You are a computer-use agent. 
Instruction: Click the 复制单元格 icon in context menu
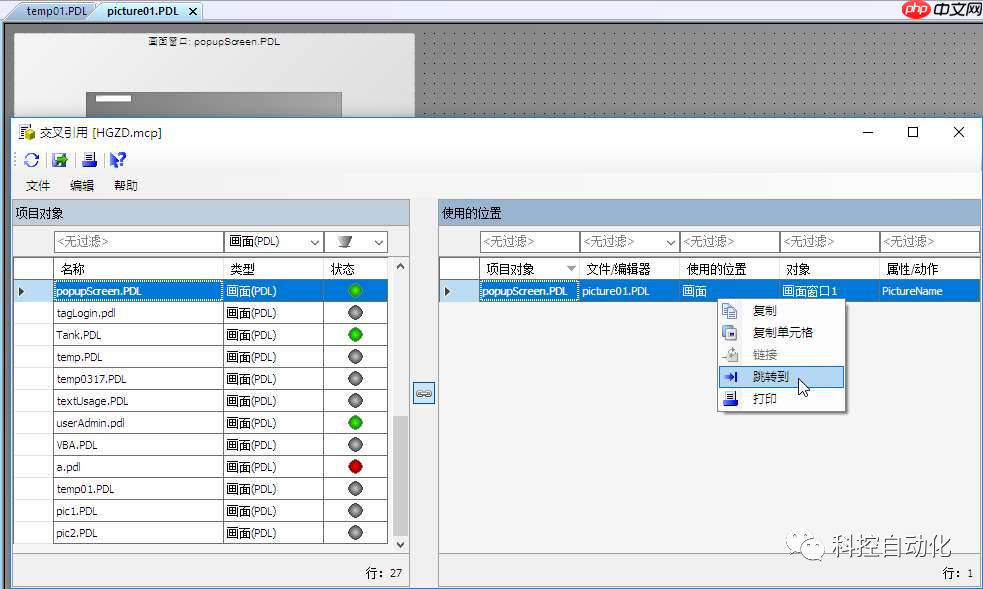[729, 333]
